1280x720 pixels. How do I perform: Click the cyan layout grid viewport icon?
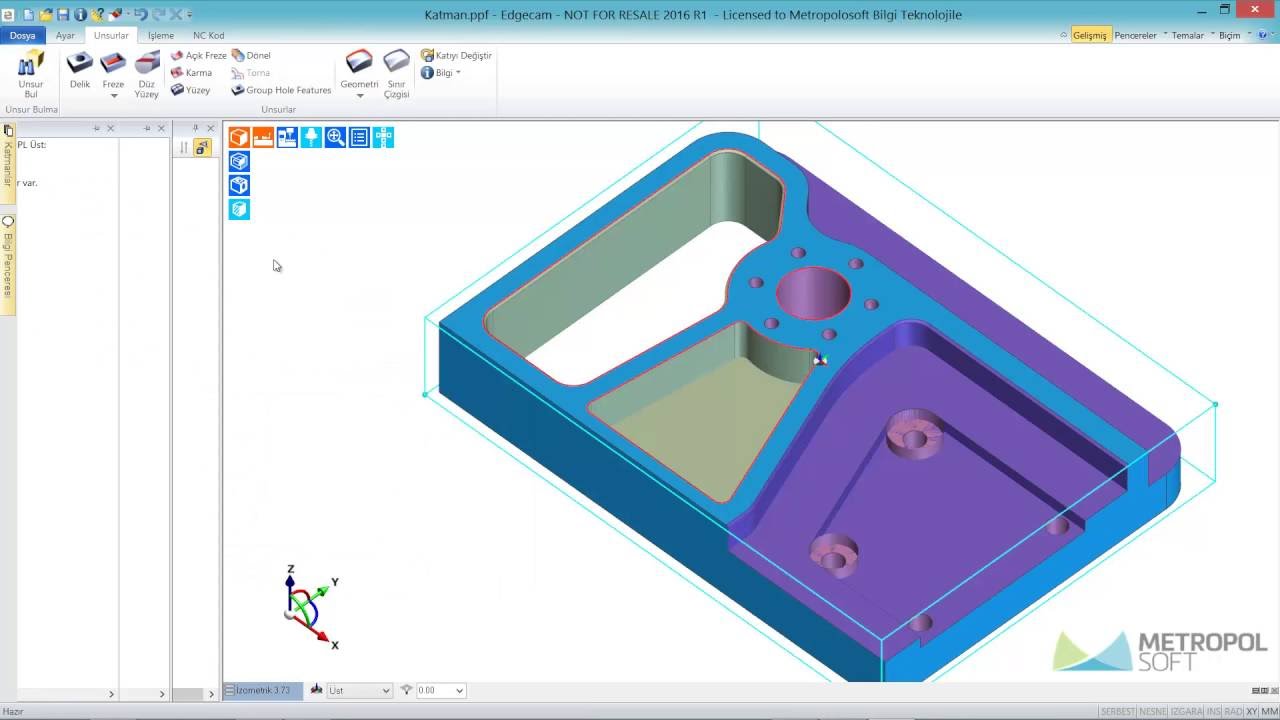click(x=383, y=137)
